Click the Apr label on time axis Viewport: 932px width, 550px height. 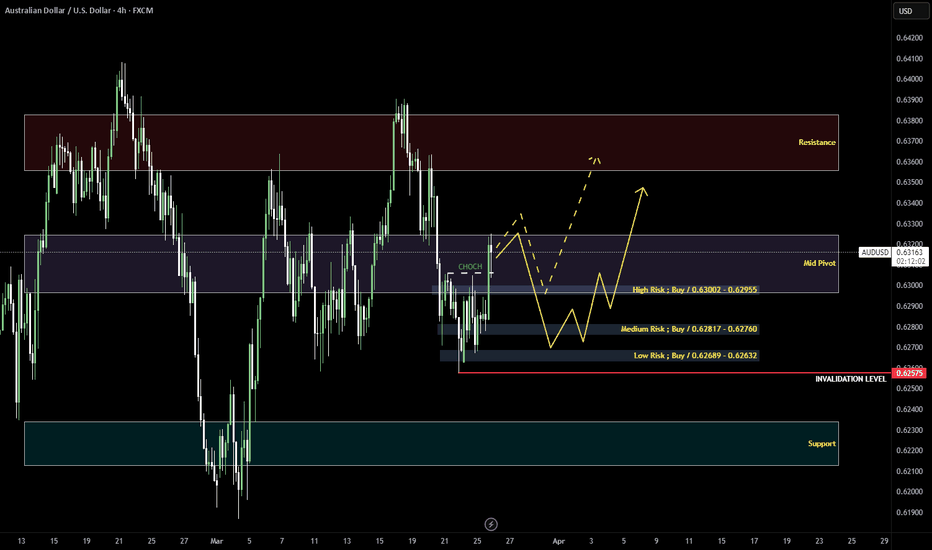[558, 541]
